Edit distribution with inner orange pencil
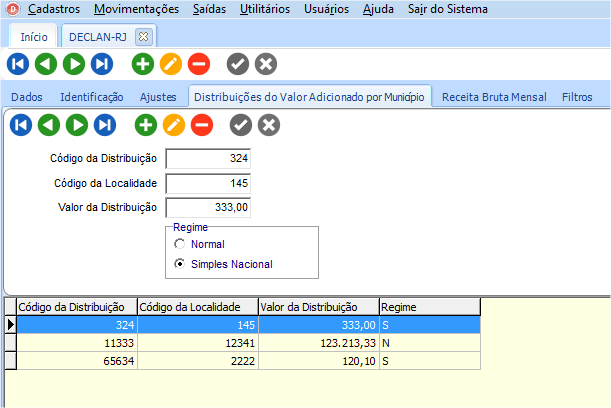This screenshot has height=408, width=611. (174, 125)
